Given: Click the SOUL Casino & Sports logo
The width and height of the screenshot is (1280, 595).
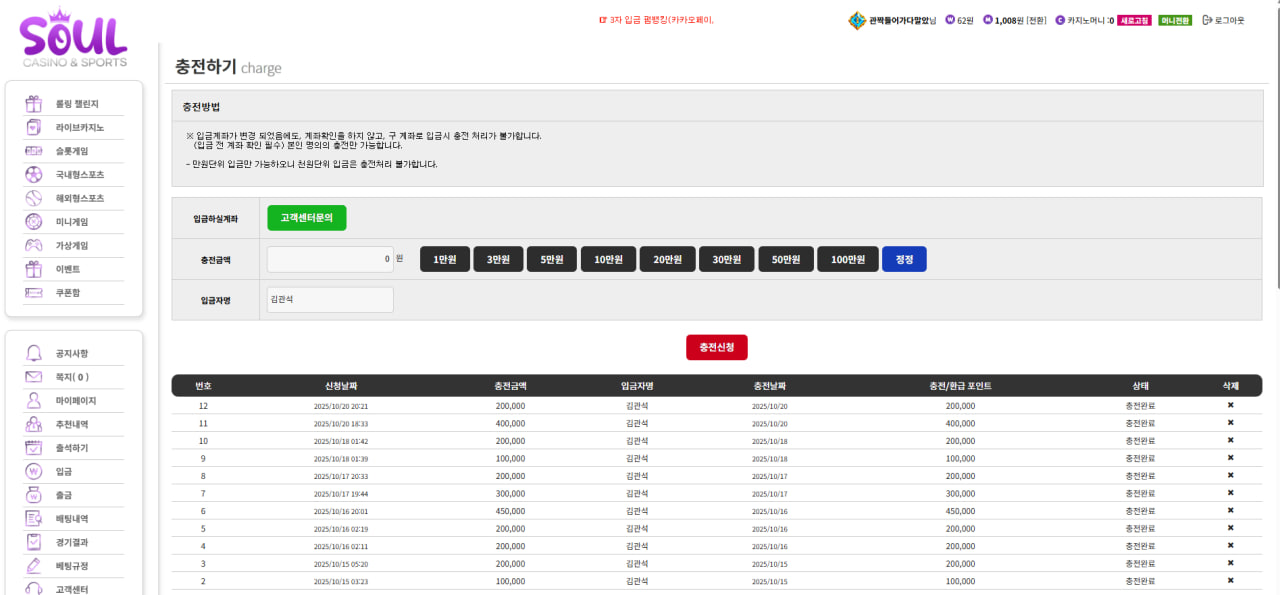Looking at the screenshot, I should [73, 36].
